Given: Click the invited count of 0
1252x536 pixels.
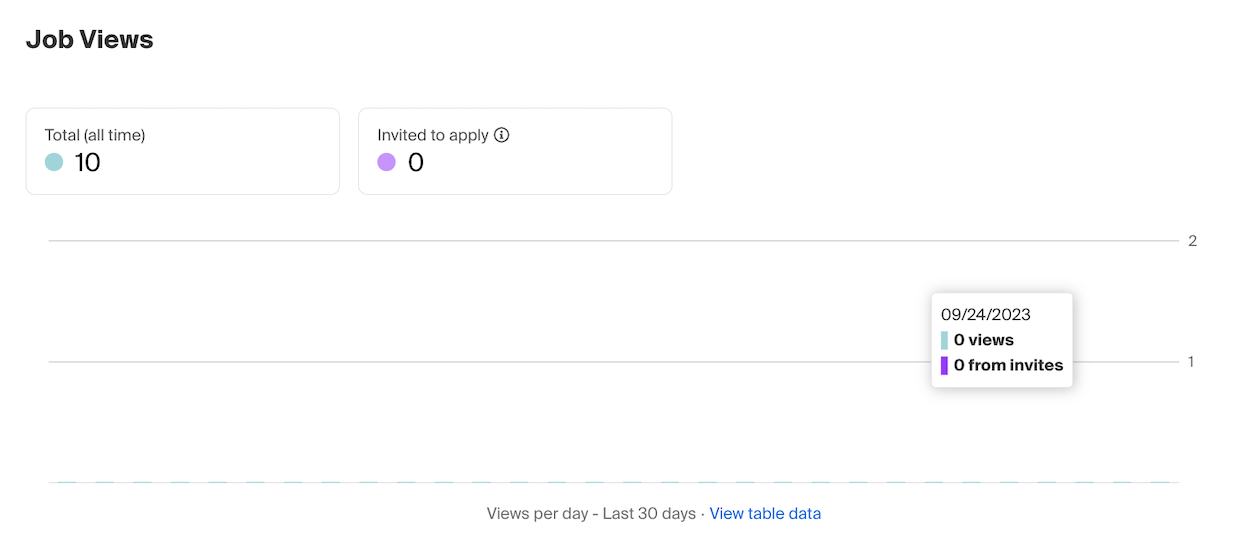Looking at the screenshot, I should pos(416,162).
